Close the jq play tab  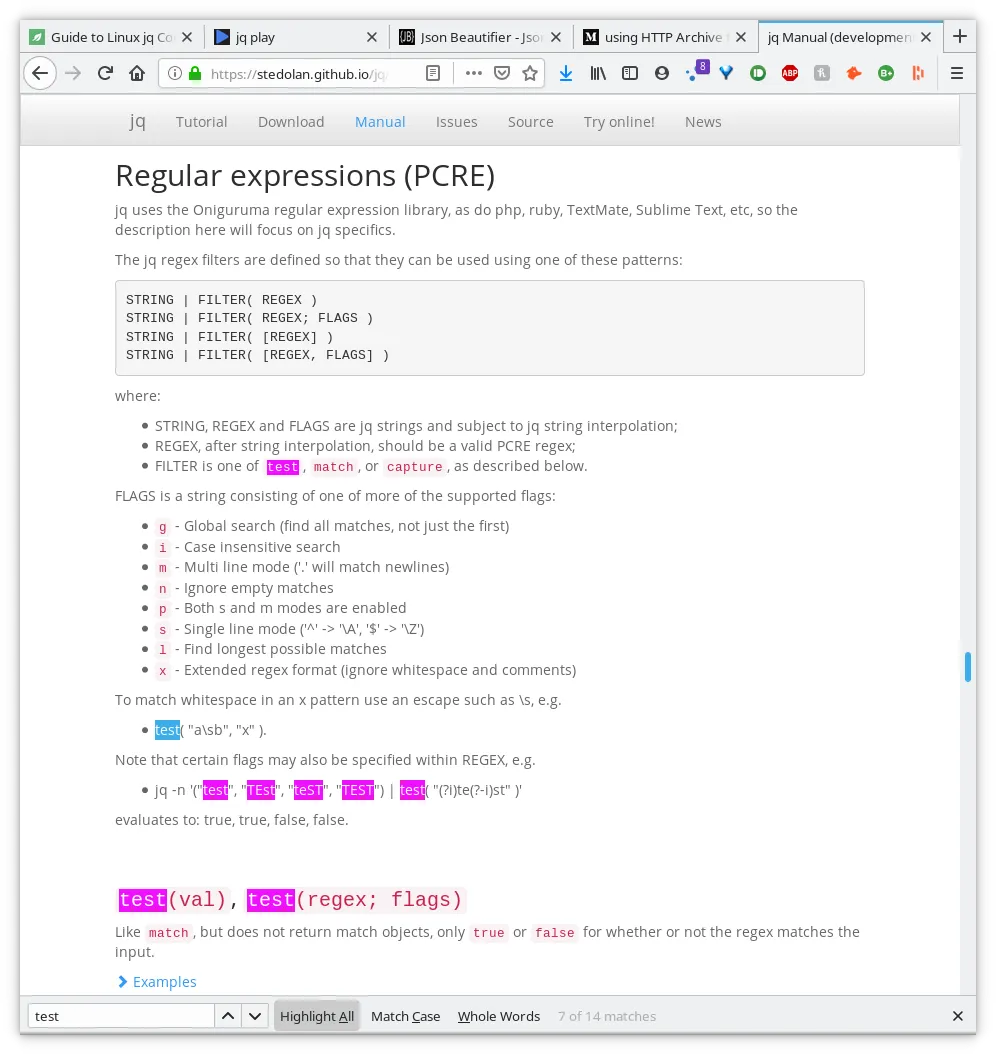pyautogui.click(x=371, y=38)
